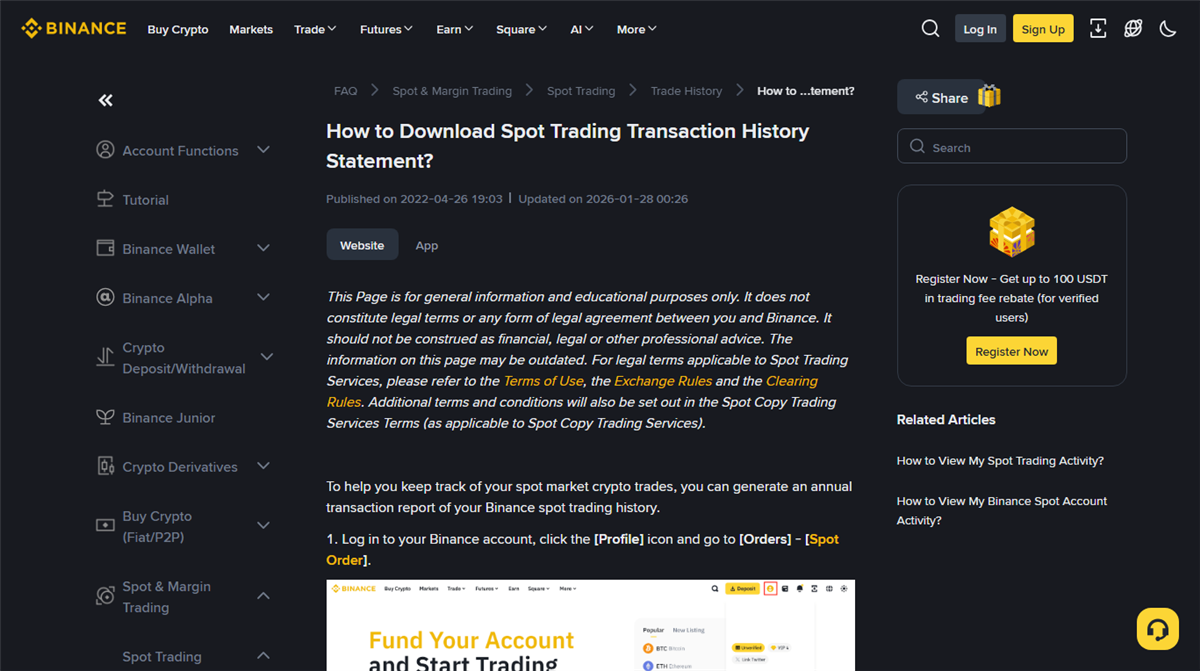Image resolution: width=1200 pixels, height=671 pixels.
Task: Click the Register promo cube image
Action: pyautogui.click(x=1012, y=232)
